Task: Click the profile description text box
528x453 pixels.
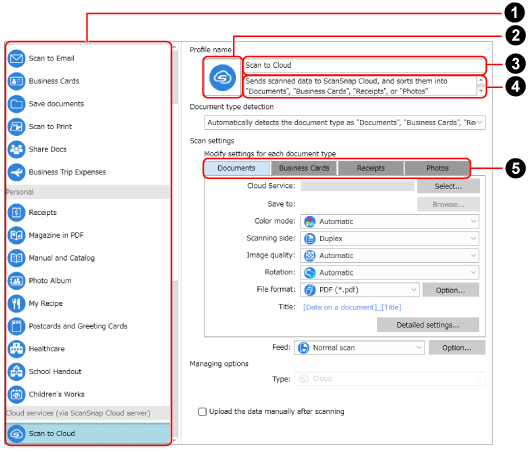Action: click(360, 86)
